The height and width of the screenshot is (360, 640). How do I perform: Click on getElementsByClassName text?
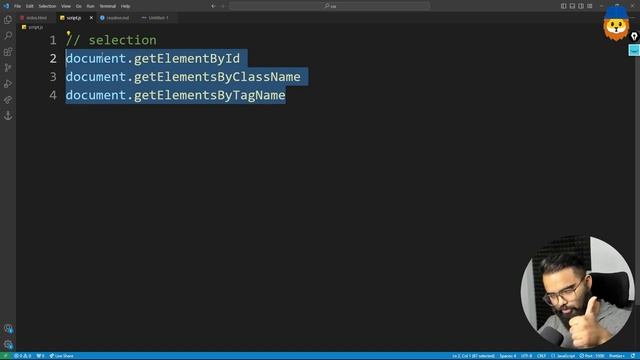pyautogui.click(x=217, y=77)
